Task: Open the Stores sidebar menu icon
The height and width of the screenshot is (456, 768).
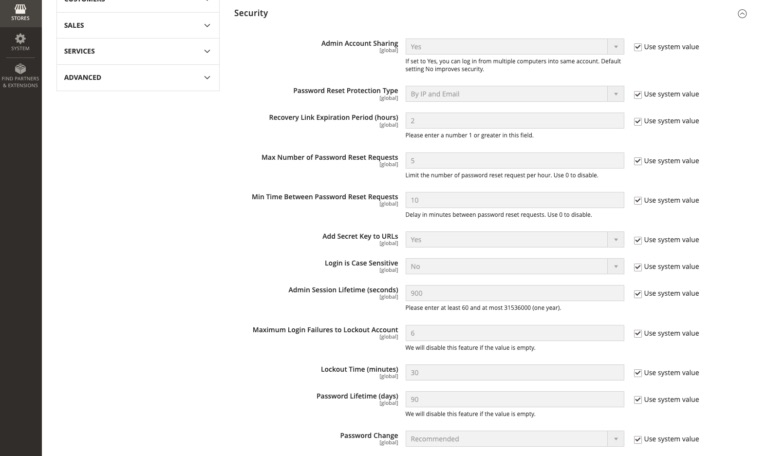Action: coord(20,9)
